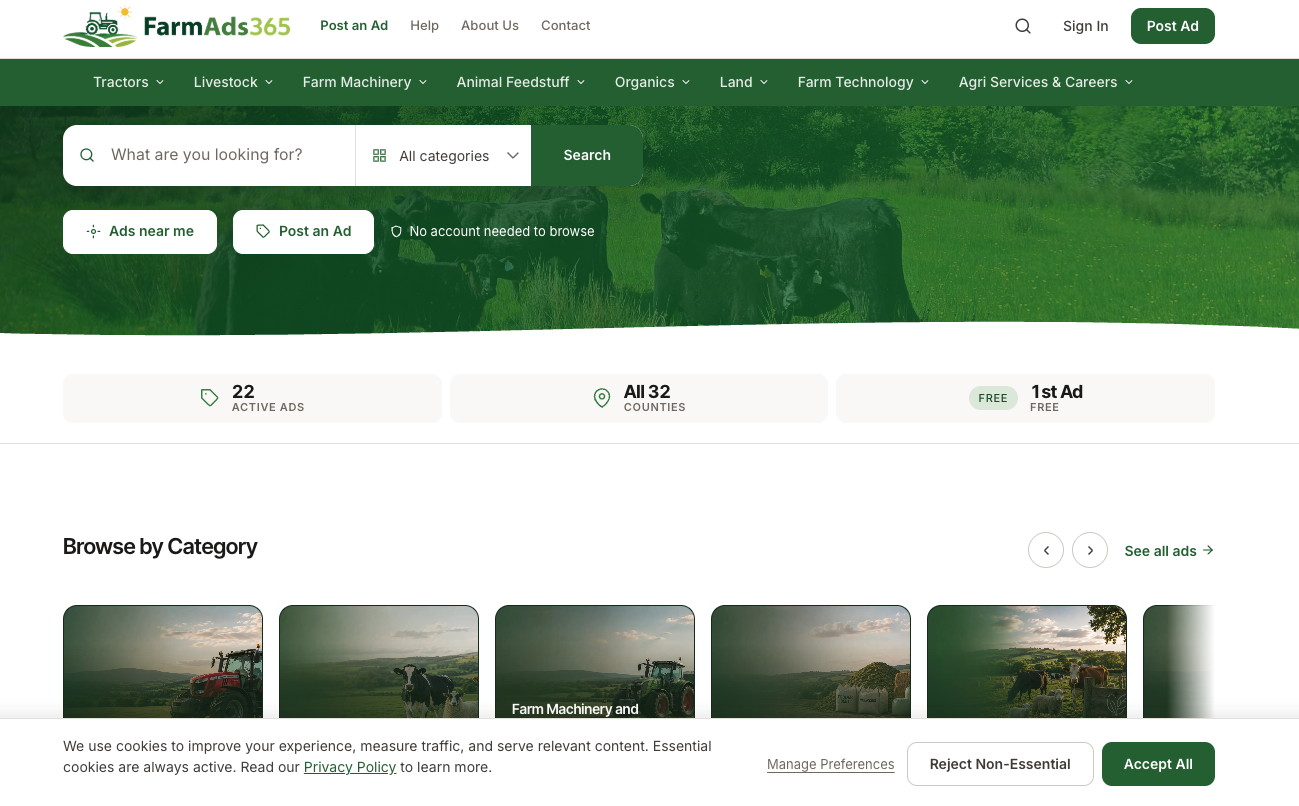
Task: Show next categories with right arrow
Action: click(x=1090, y=550)
